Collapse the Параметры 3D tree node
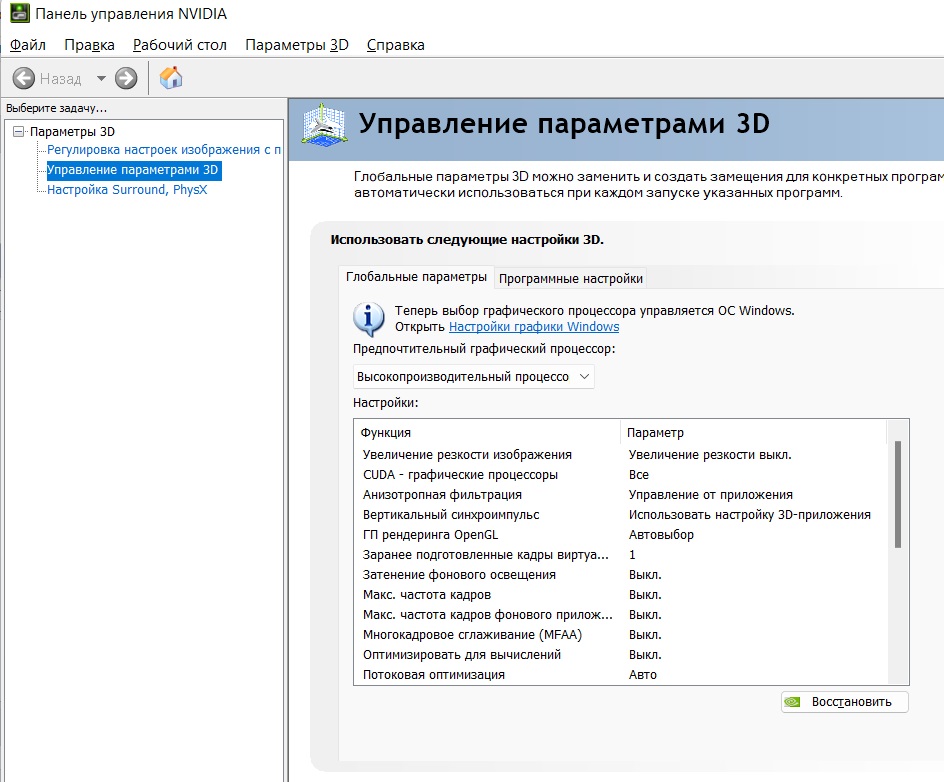 [19, 131]
